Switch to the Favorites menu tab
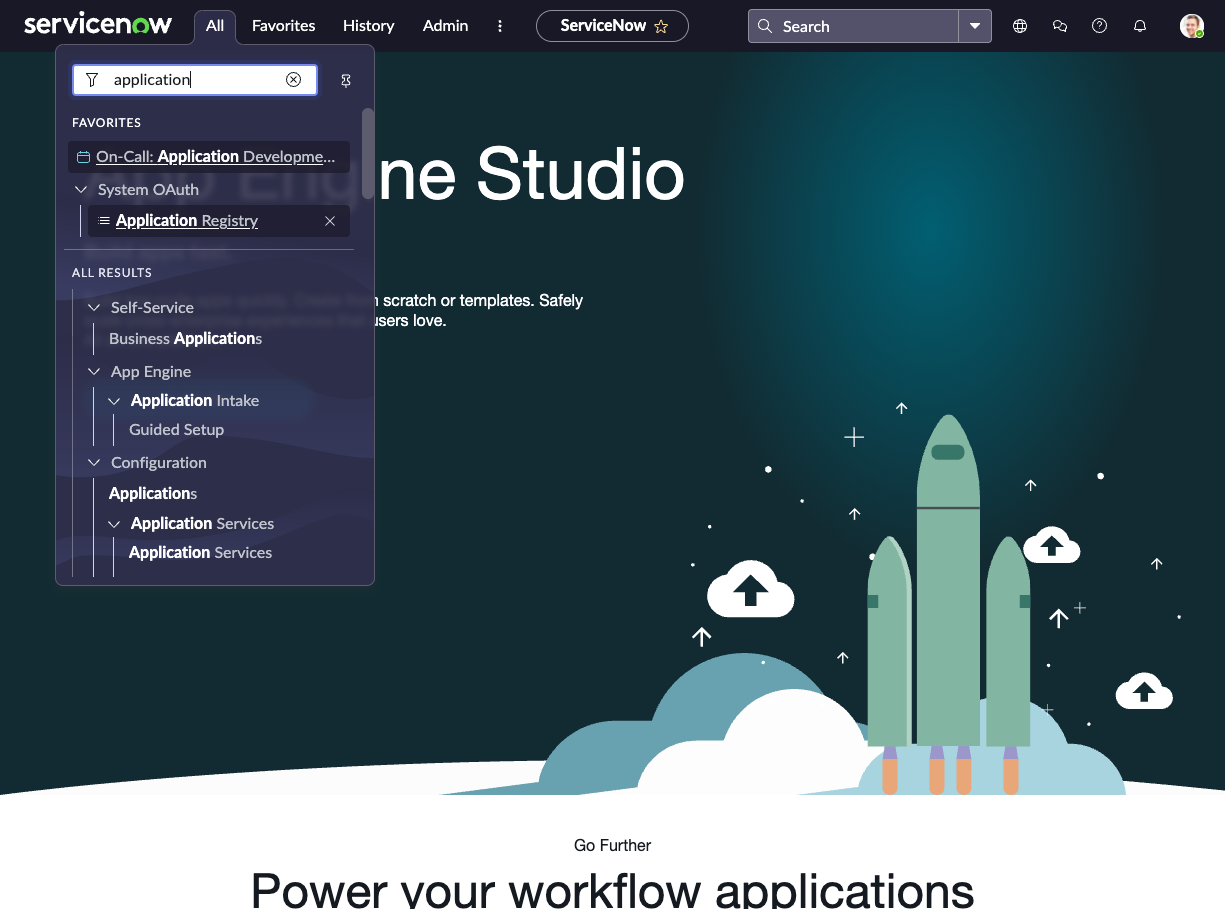1225x909 pixels. [283, 26]
